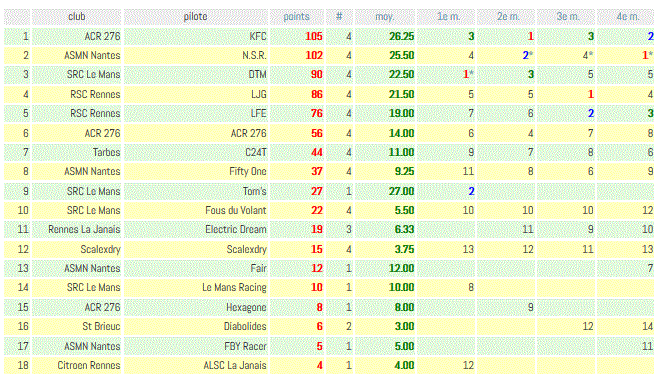
Task: Click Diabolides' fourth-race result '14'
Action: 648,326
